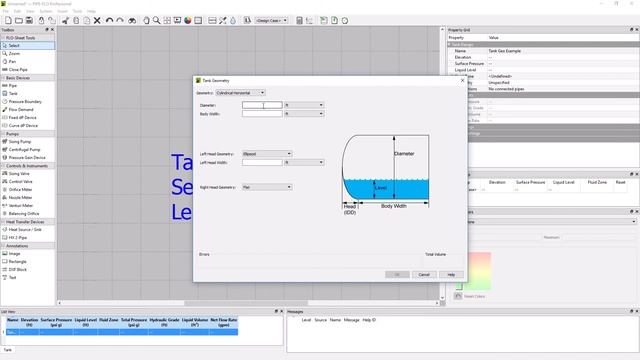
Task: Open the Left Head Geometry dropdown
Action: pos(267,154)
